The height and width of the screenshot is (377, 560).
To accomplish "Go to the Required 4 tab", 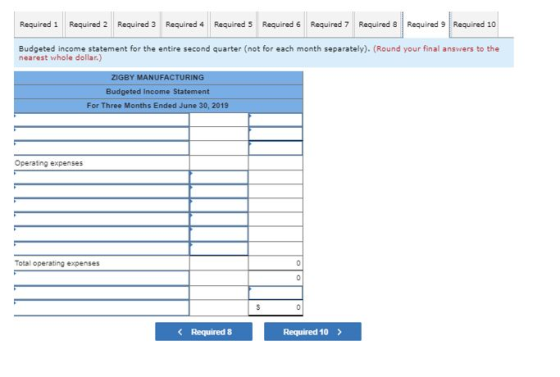I will (x=185, y=24).
